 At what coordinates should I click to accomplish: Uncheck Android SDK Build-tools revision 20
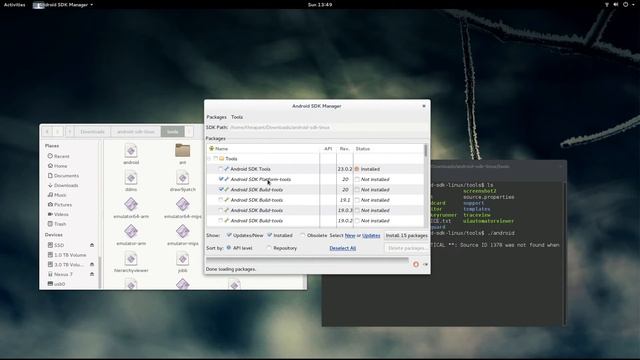tap(220, 189)
